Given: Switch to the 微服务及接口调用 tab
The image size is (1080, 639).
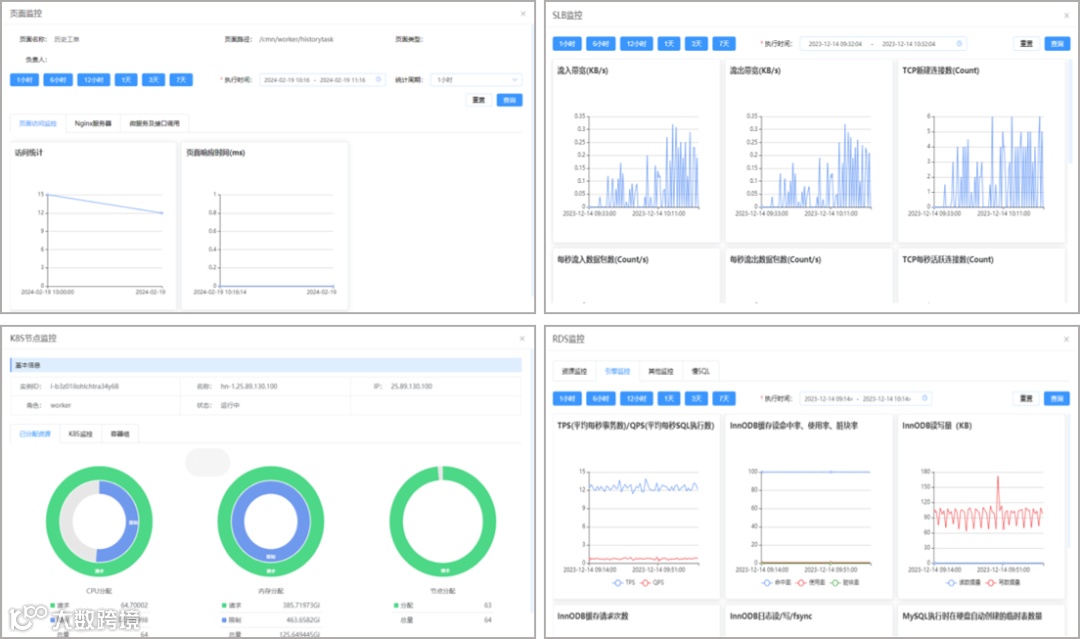Looking at the screenshot, I should click(x=154, y=123).
